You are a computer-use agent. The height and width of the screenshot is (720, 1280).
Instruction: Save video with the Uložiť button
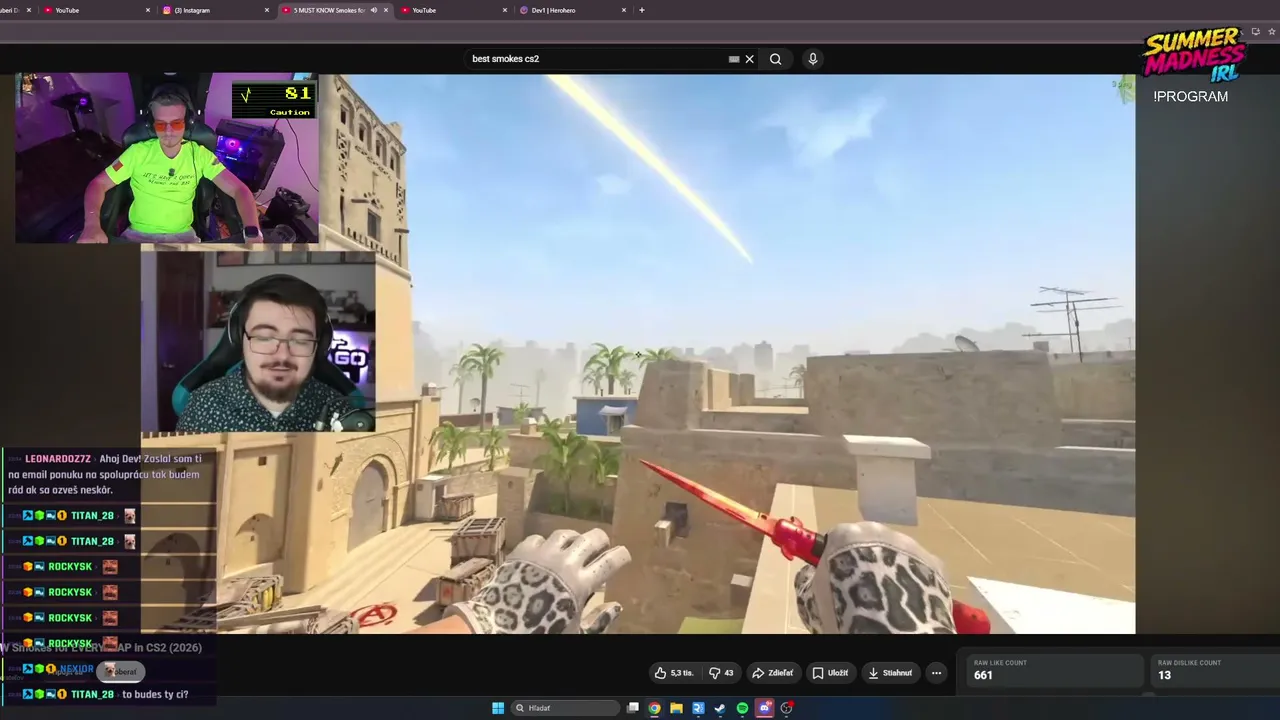830,673
